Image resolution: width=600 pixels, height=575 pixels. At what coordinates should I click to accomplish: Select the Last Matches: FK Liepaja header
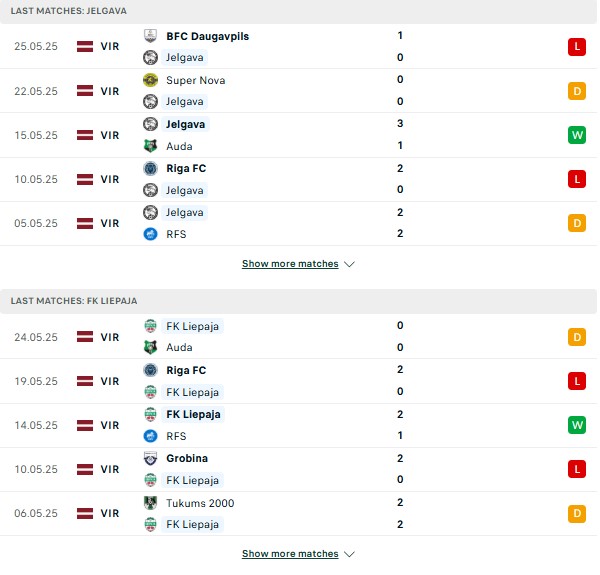[298, 301]
